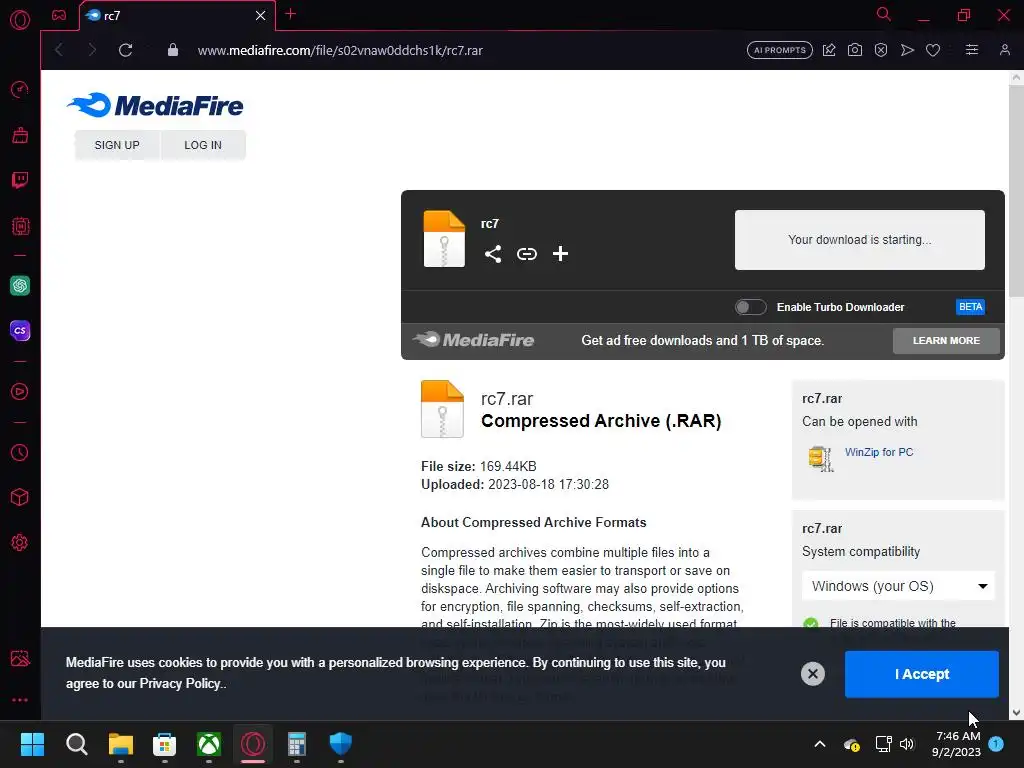
Task: Expand Windows (your OS) dropdown
Action: (x=899, y=586)
